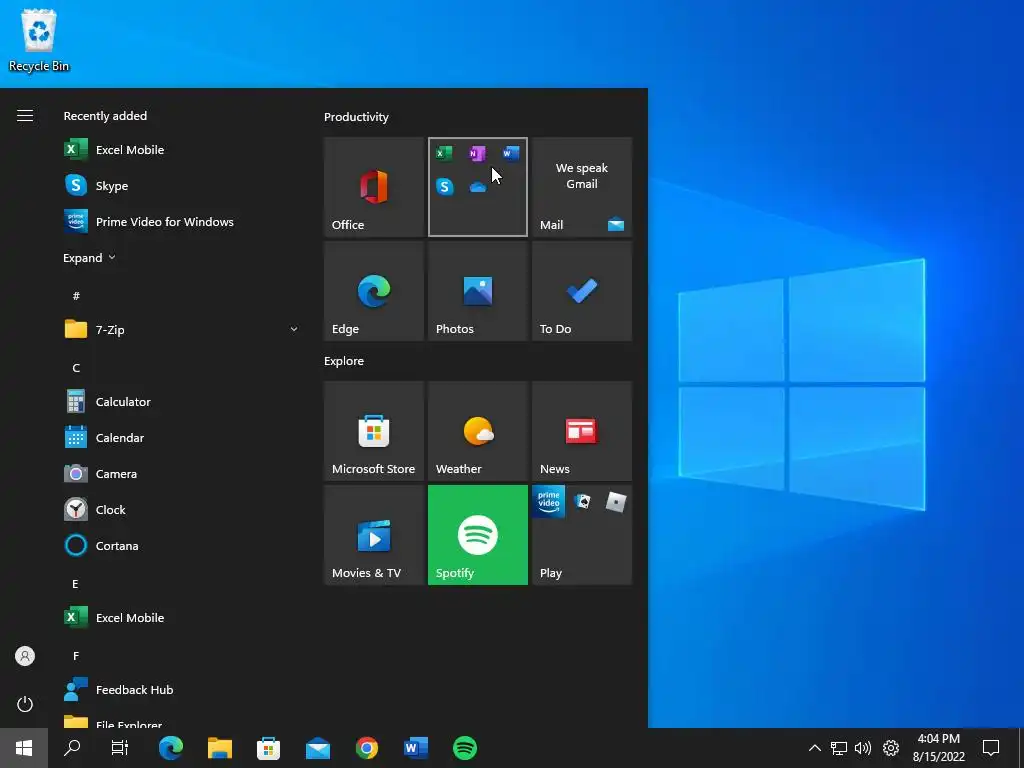Click the # letter header
This screenshot has height=768, width=1024.
tap(76, 296)
